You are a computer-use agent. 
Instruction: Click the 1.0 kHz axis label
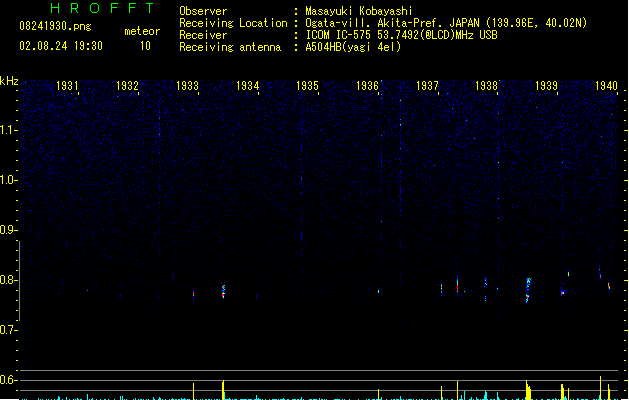pyautogui.click(x=8, y=180)
